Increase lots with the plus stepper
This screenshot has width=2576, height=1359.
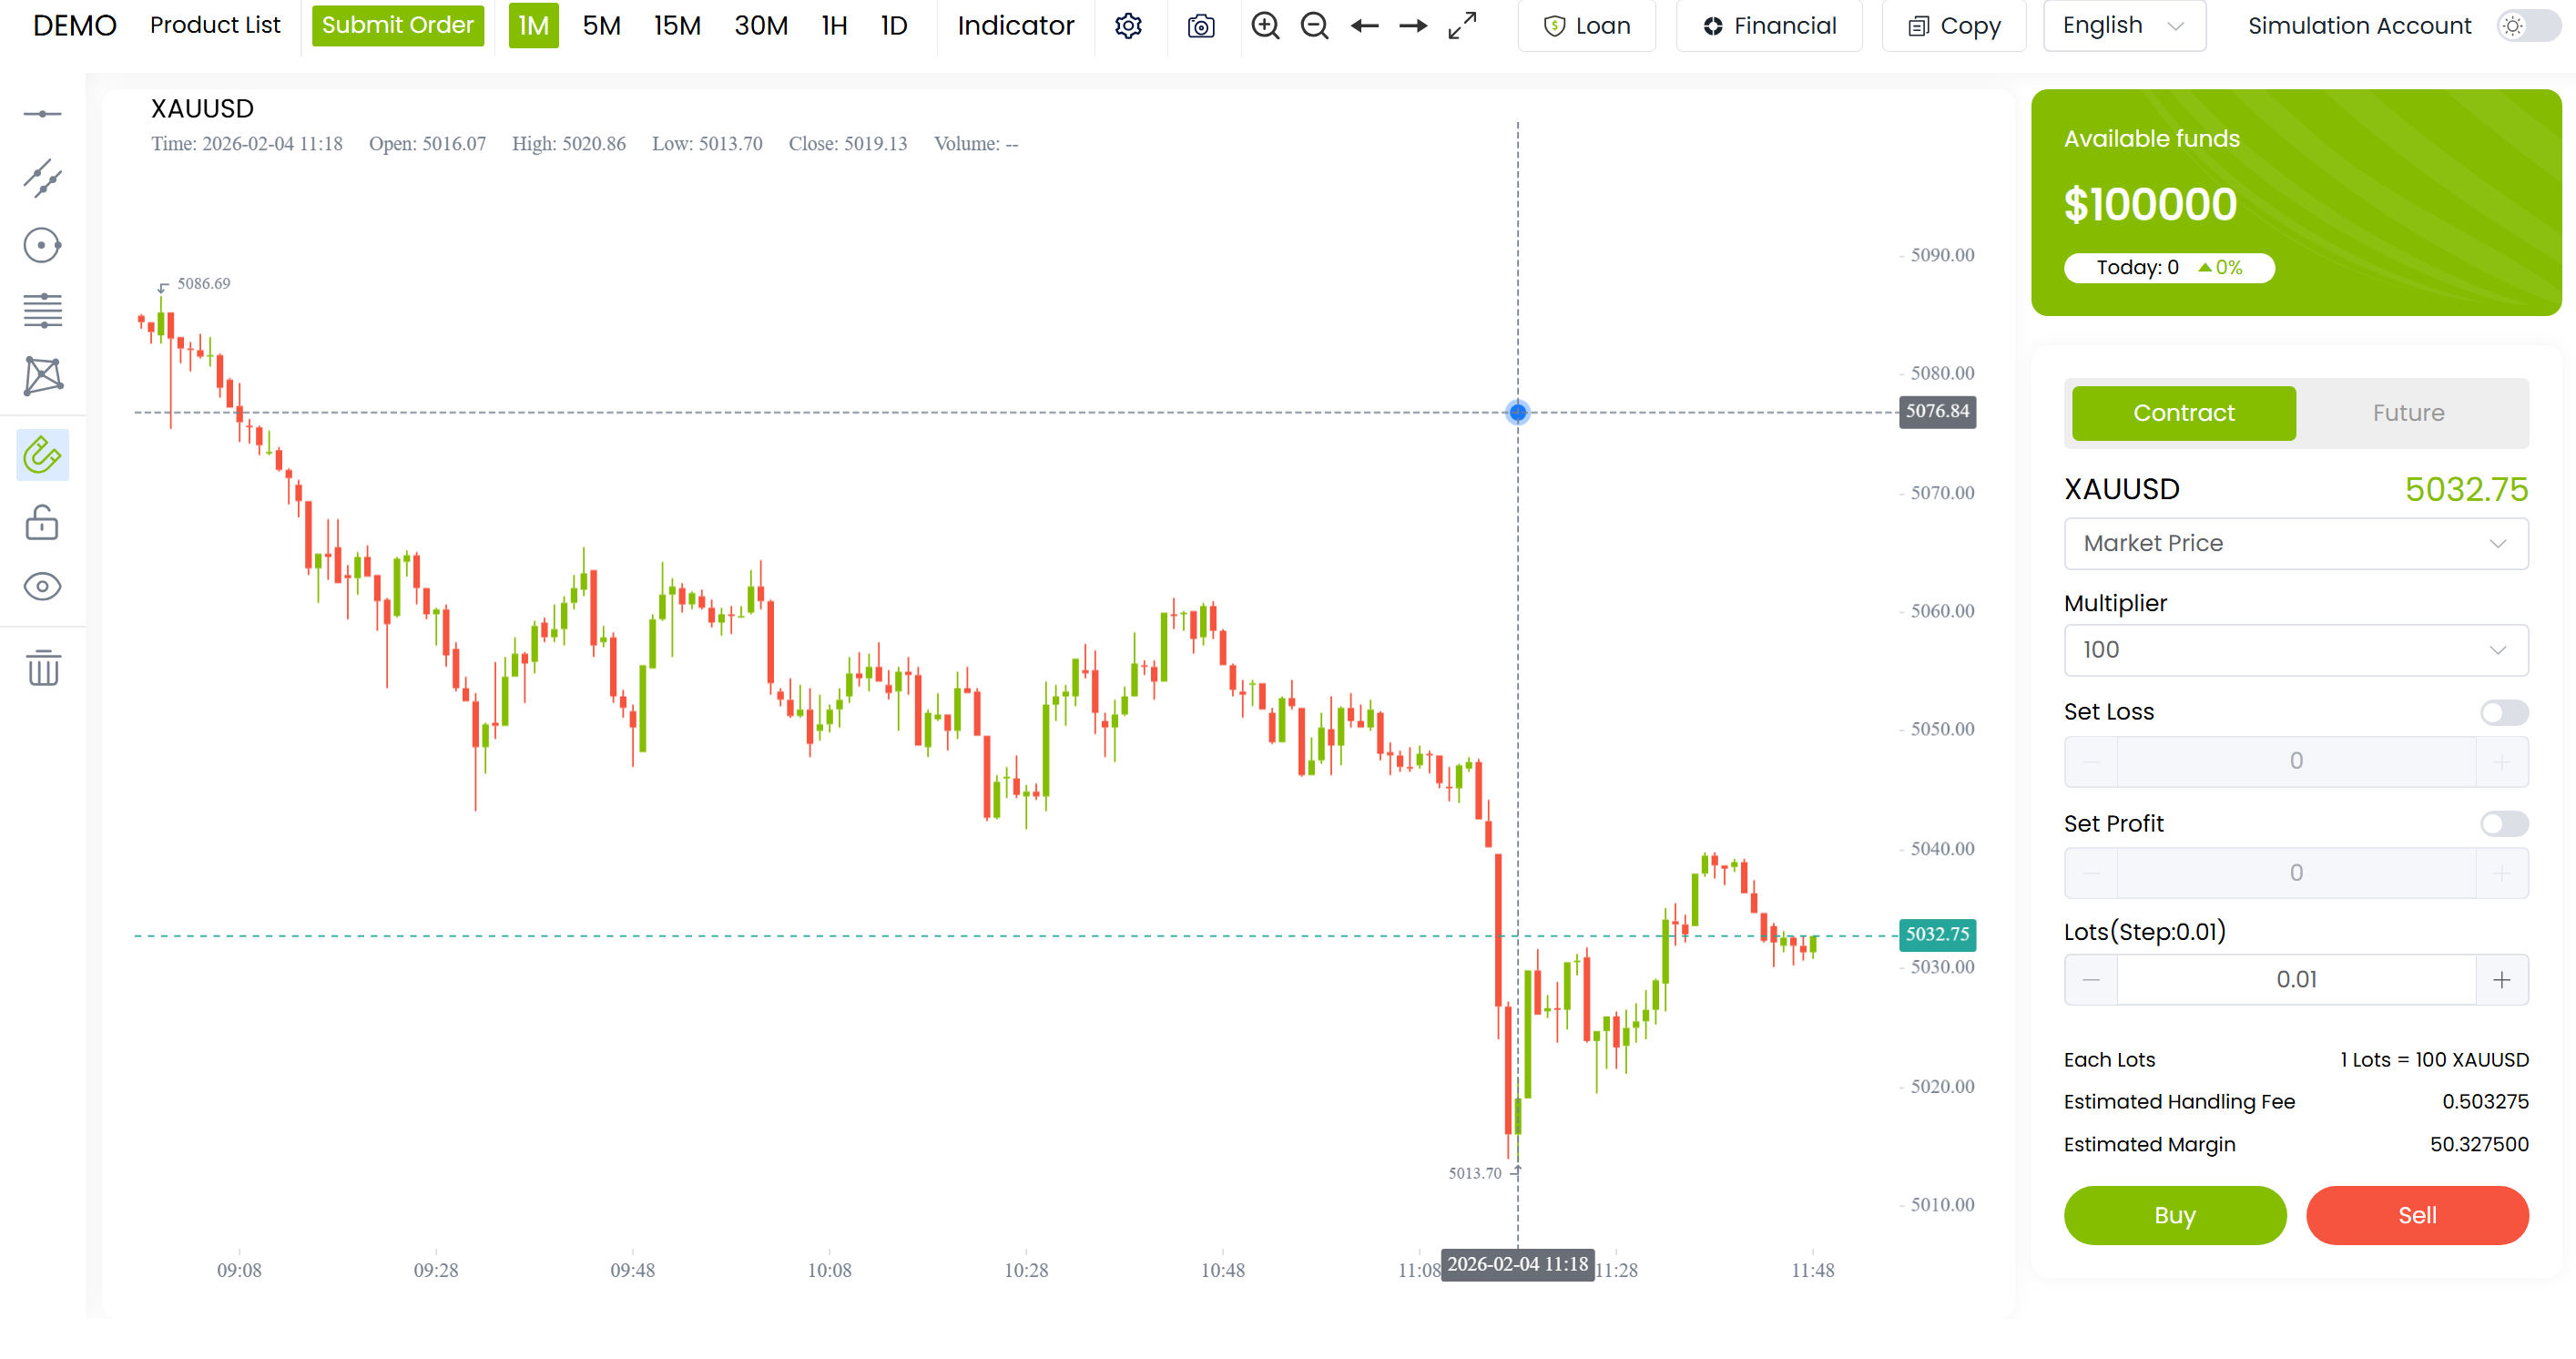(2501, 980)
